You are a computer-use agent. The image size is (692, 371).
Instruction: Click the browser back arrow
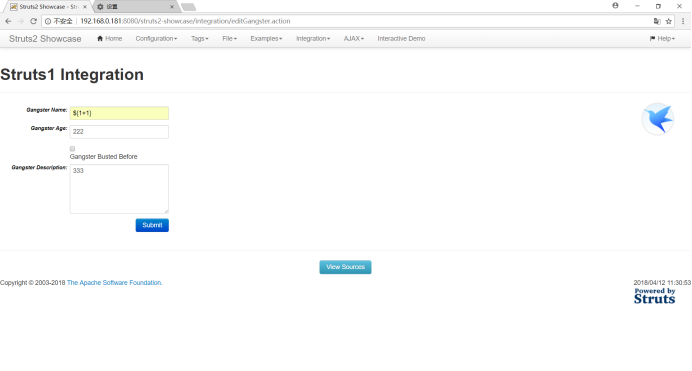point(8,21)
